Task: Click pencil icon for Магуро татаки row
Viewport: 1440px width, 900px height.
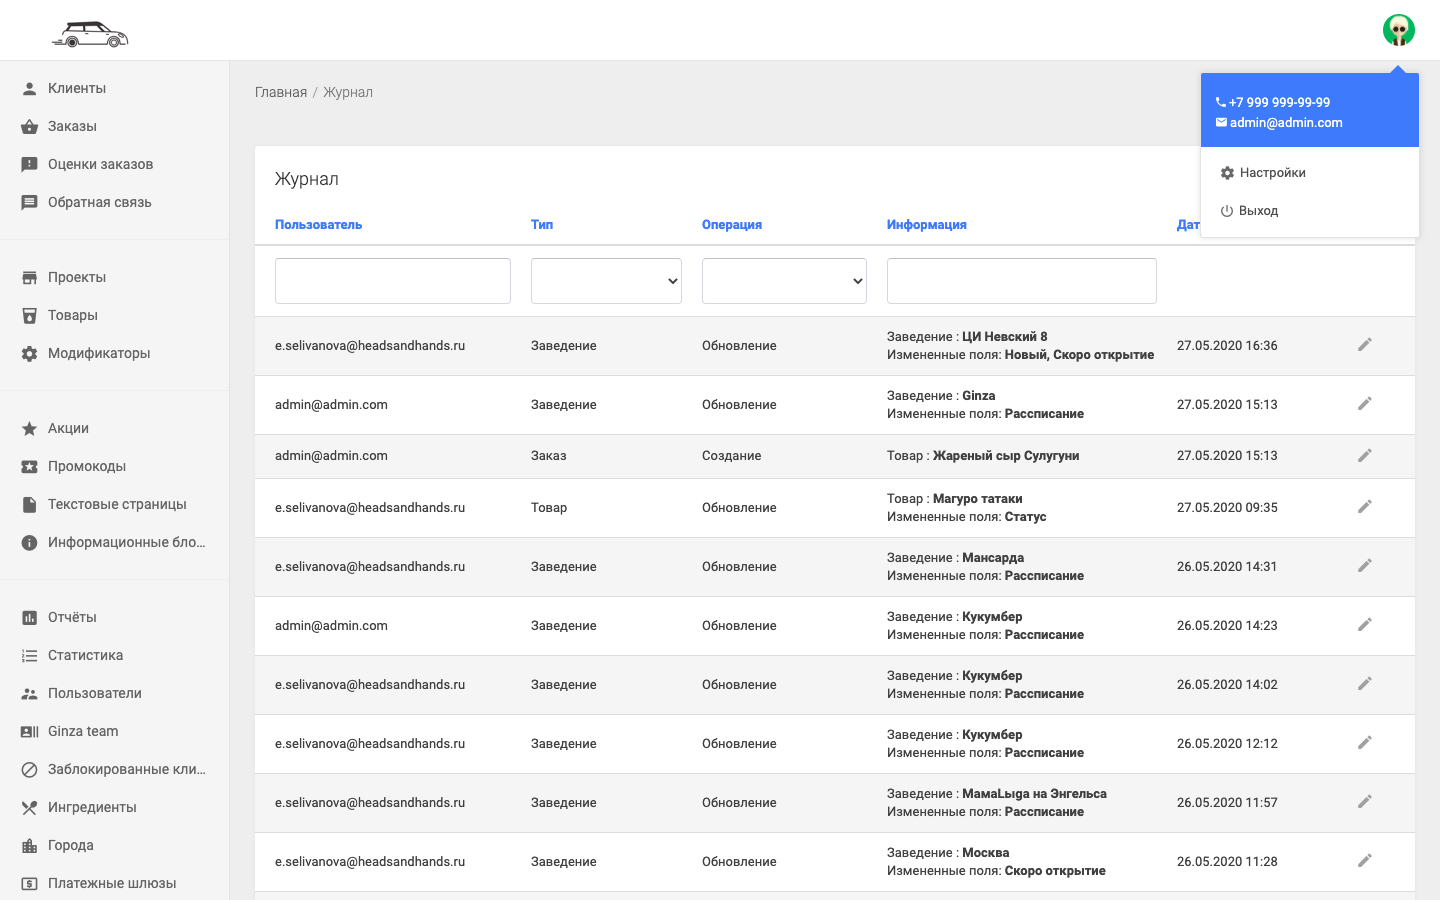Action: tap(1364, 507)
